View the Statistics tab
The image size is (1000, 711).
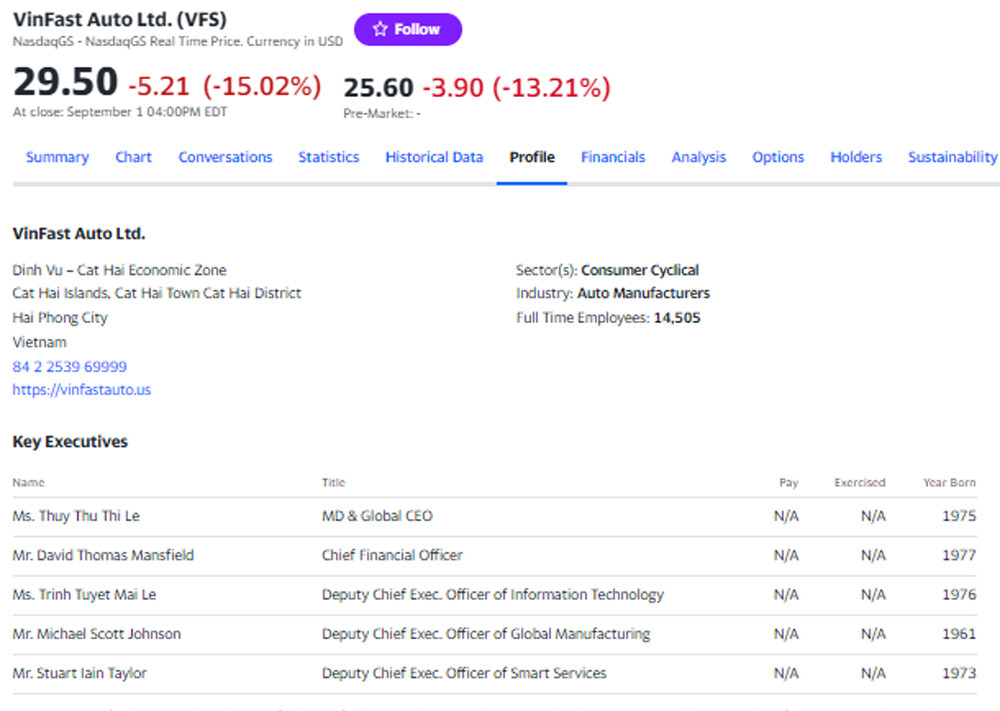(328, 157)
